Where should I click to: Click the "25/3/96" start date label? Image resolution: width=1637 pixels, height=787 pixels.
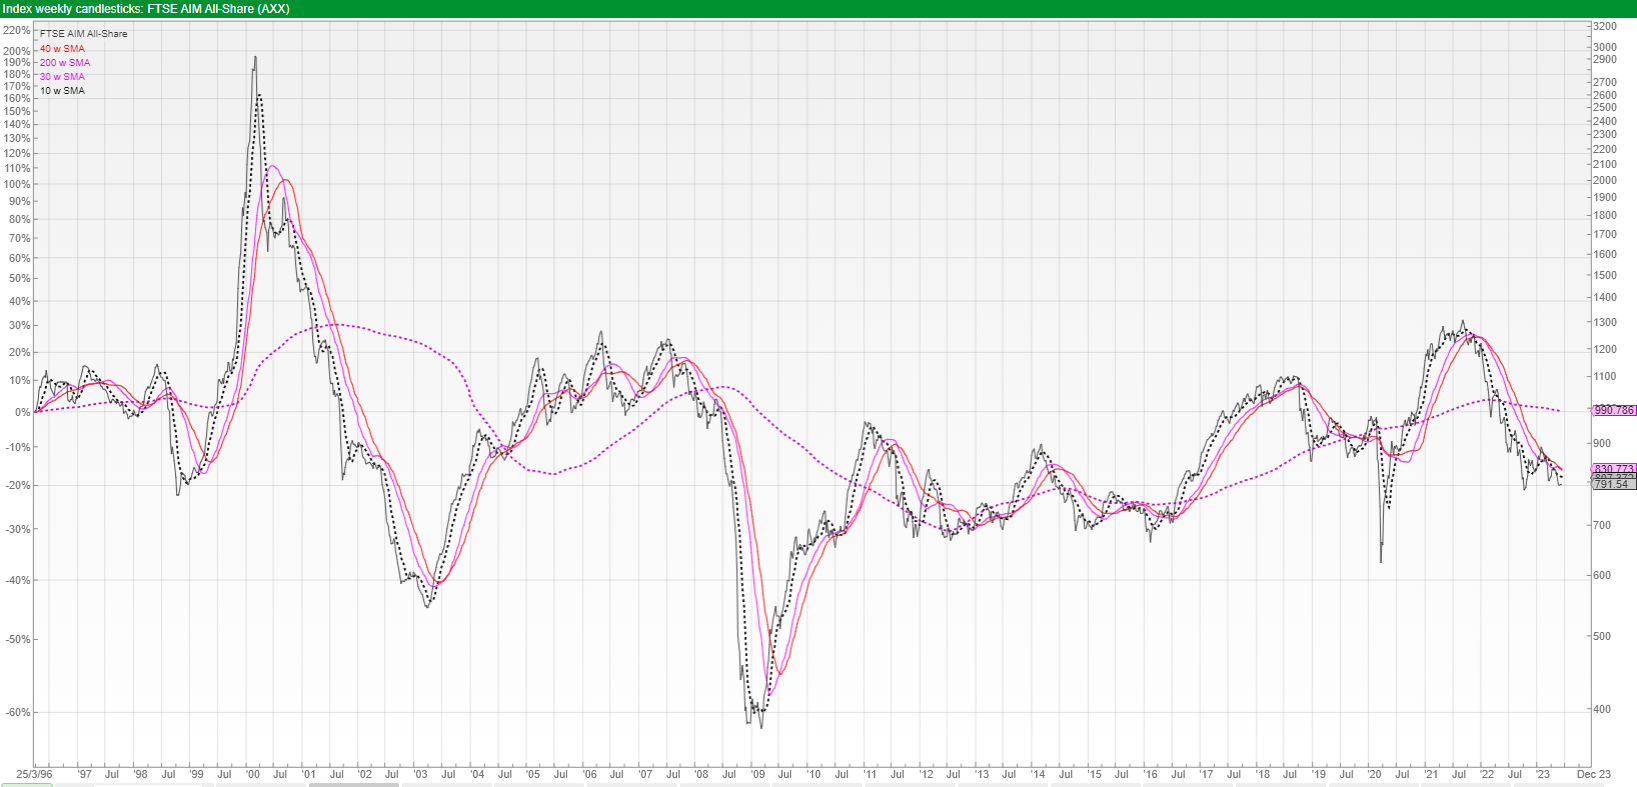pos(35,774)
